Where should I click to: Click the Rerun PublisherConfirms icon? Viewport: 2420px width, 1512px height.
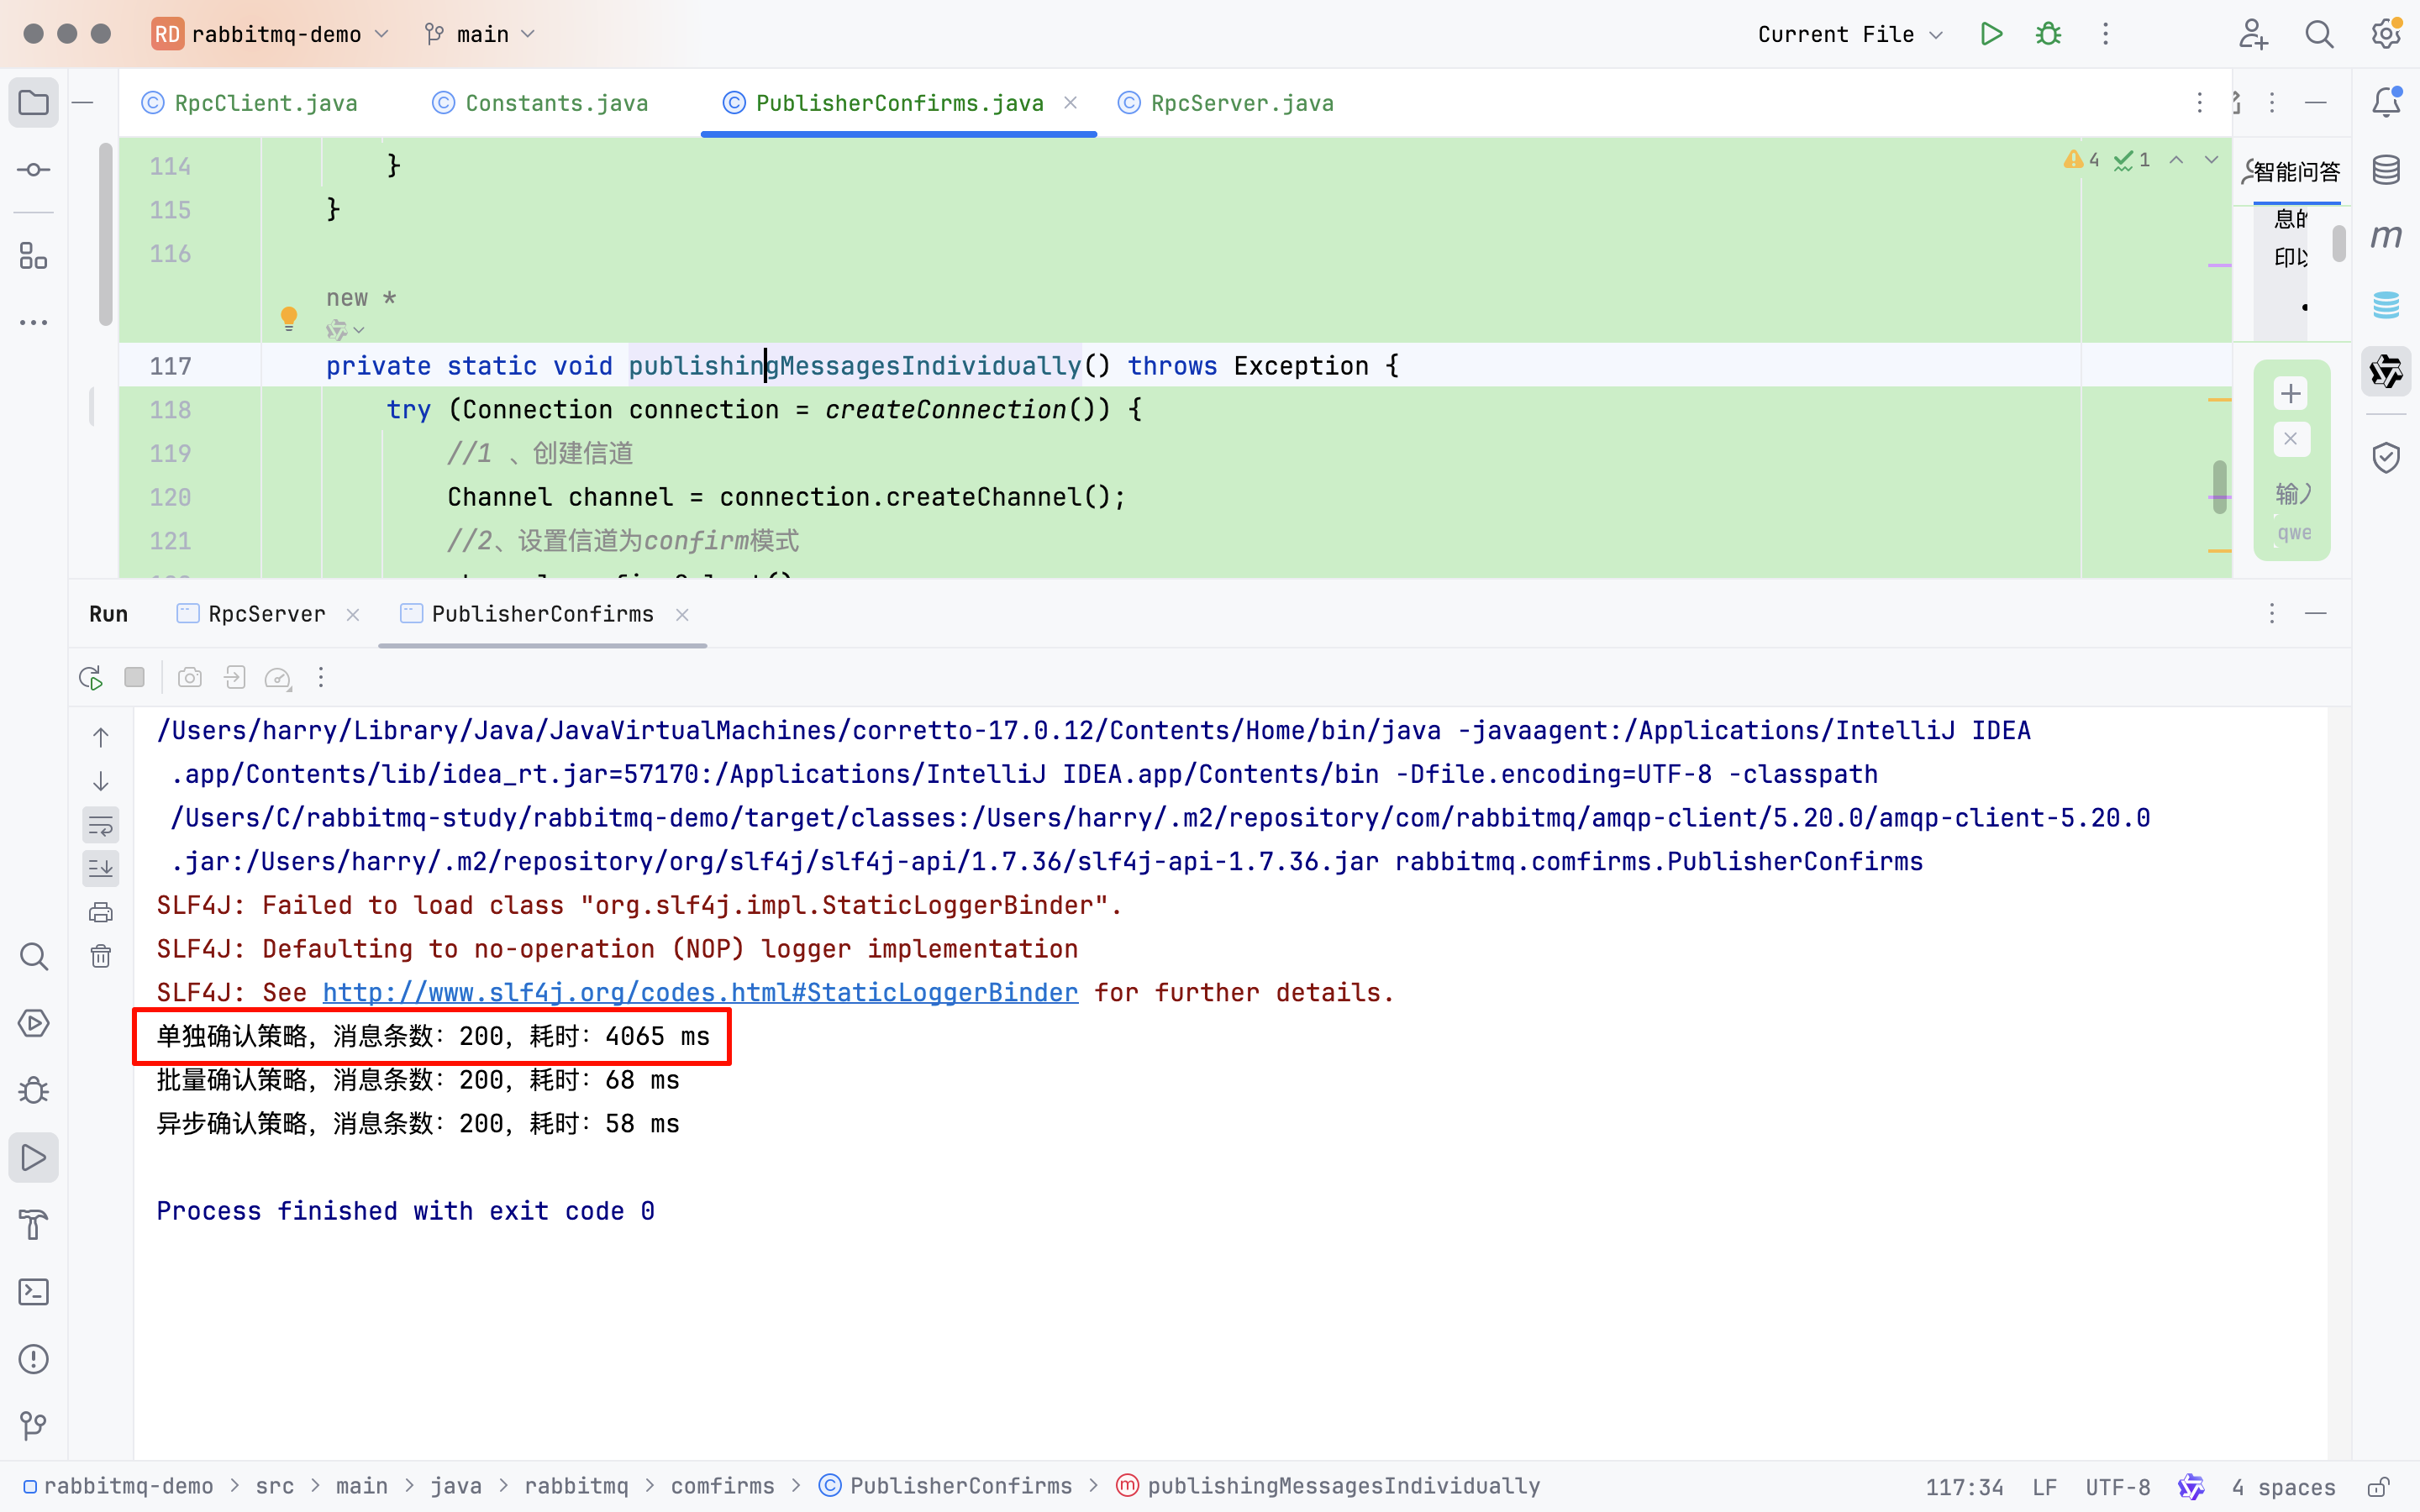(91, 678)
